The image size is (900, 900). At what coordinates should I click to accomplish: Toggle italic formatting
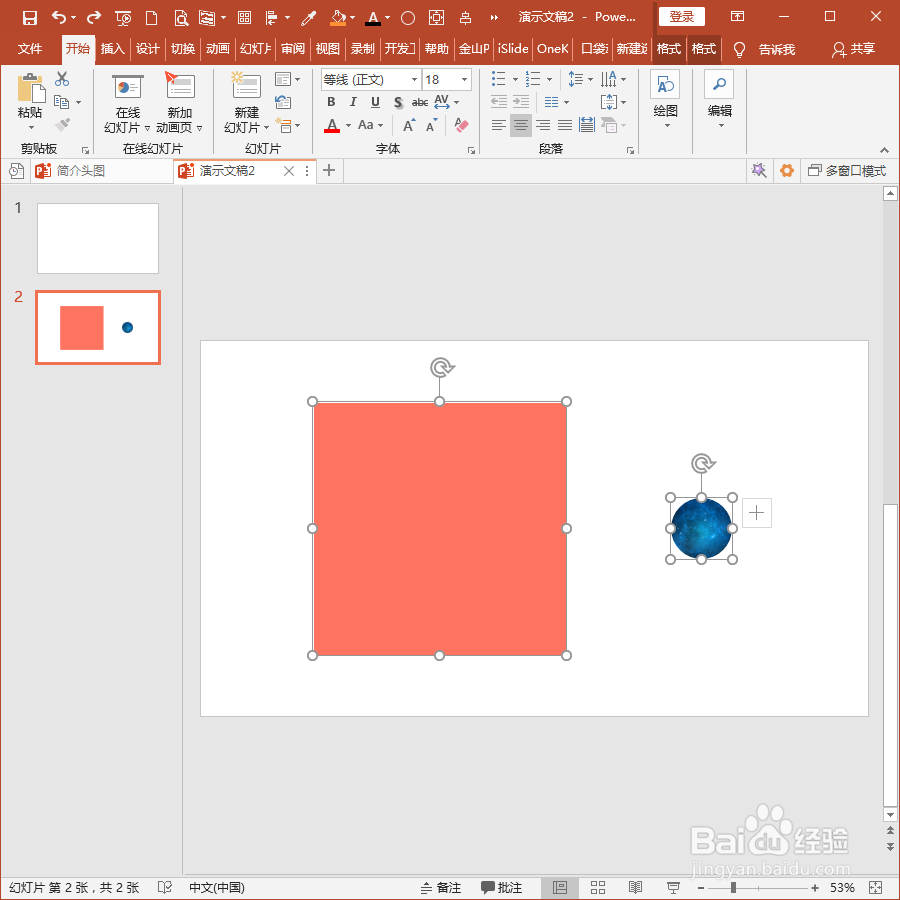tap(353, 102)
